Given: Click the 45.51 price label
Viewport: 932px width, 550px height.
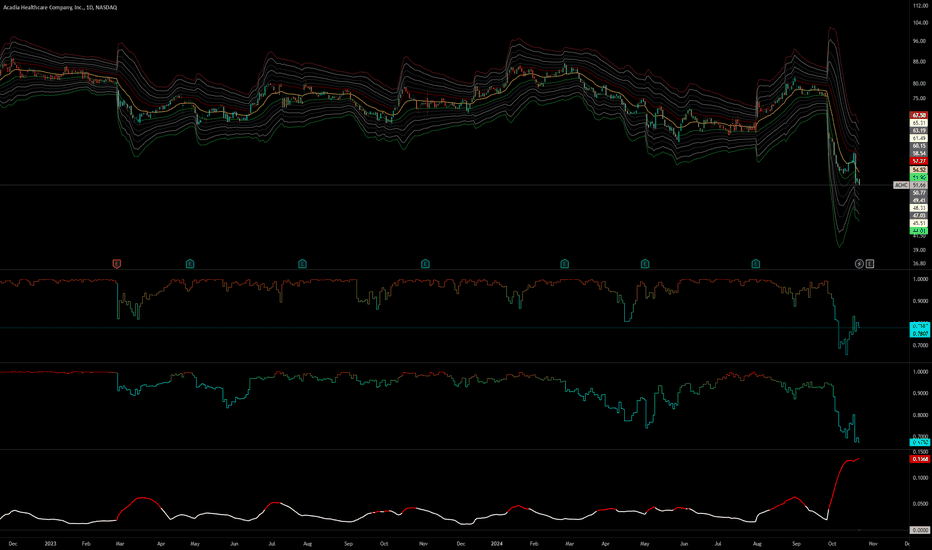Looking at the screenshot, I should 919,224.
